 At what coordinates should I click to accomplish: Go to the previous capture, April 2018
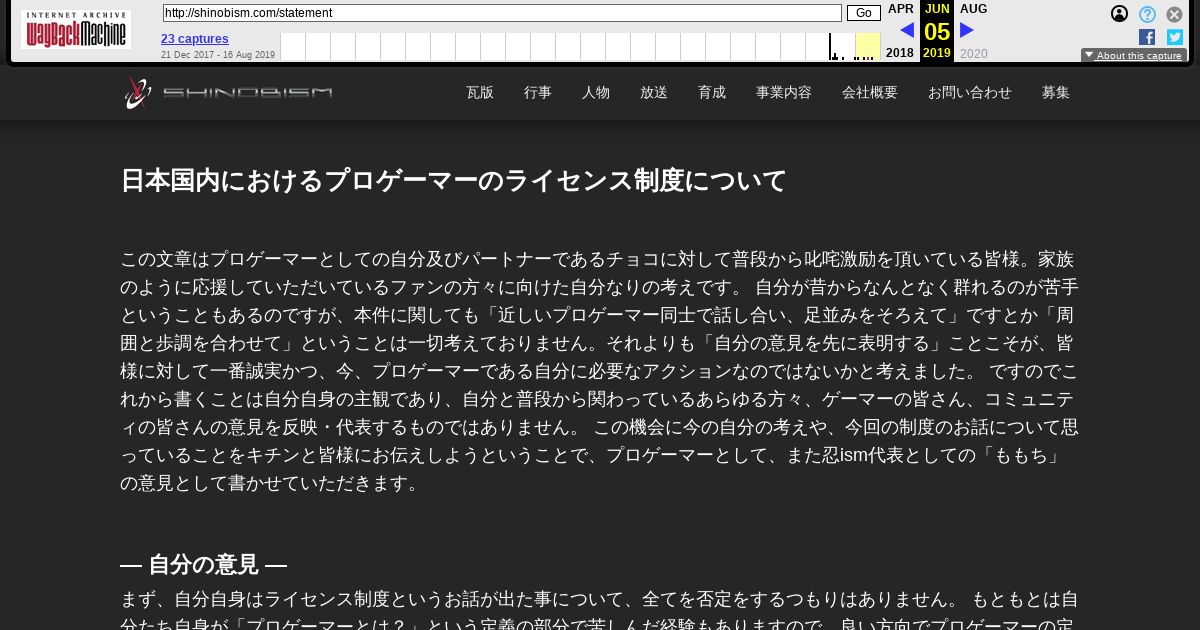(907, 30)
